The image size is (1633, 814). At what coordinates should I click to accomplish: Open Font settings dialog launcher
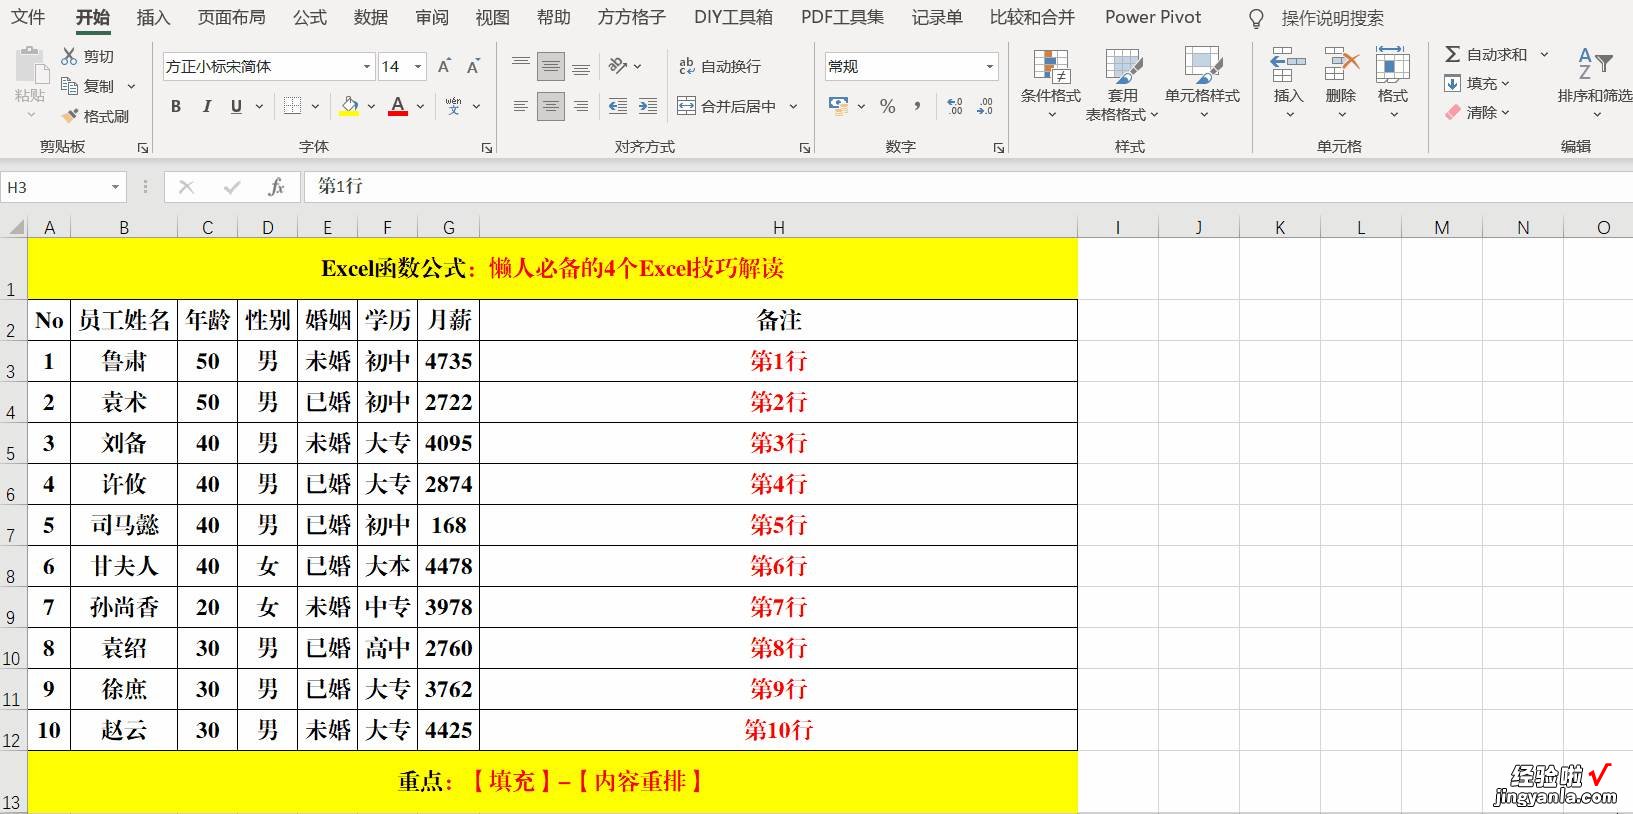coord(487,148)
